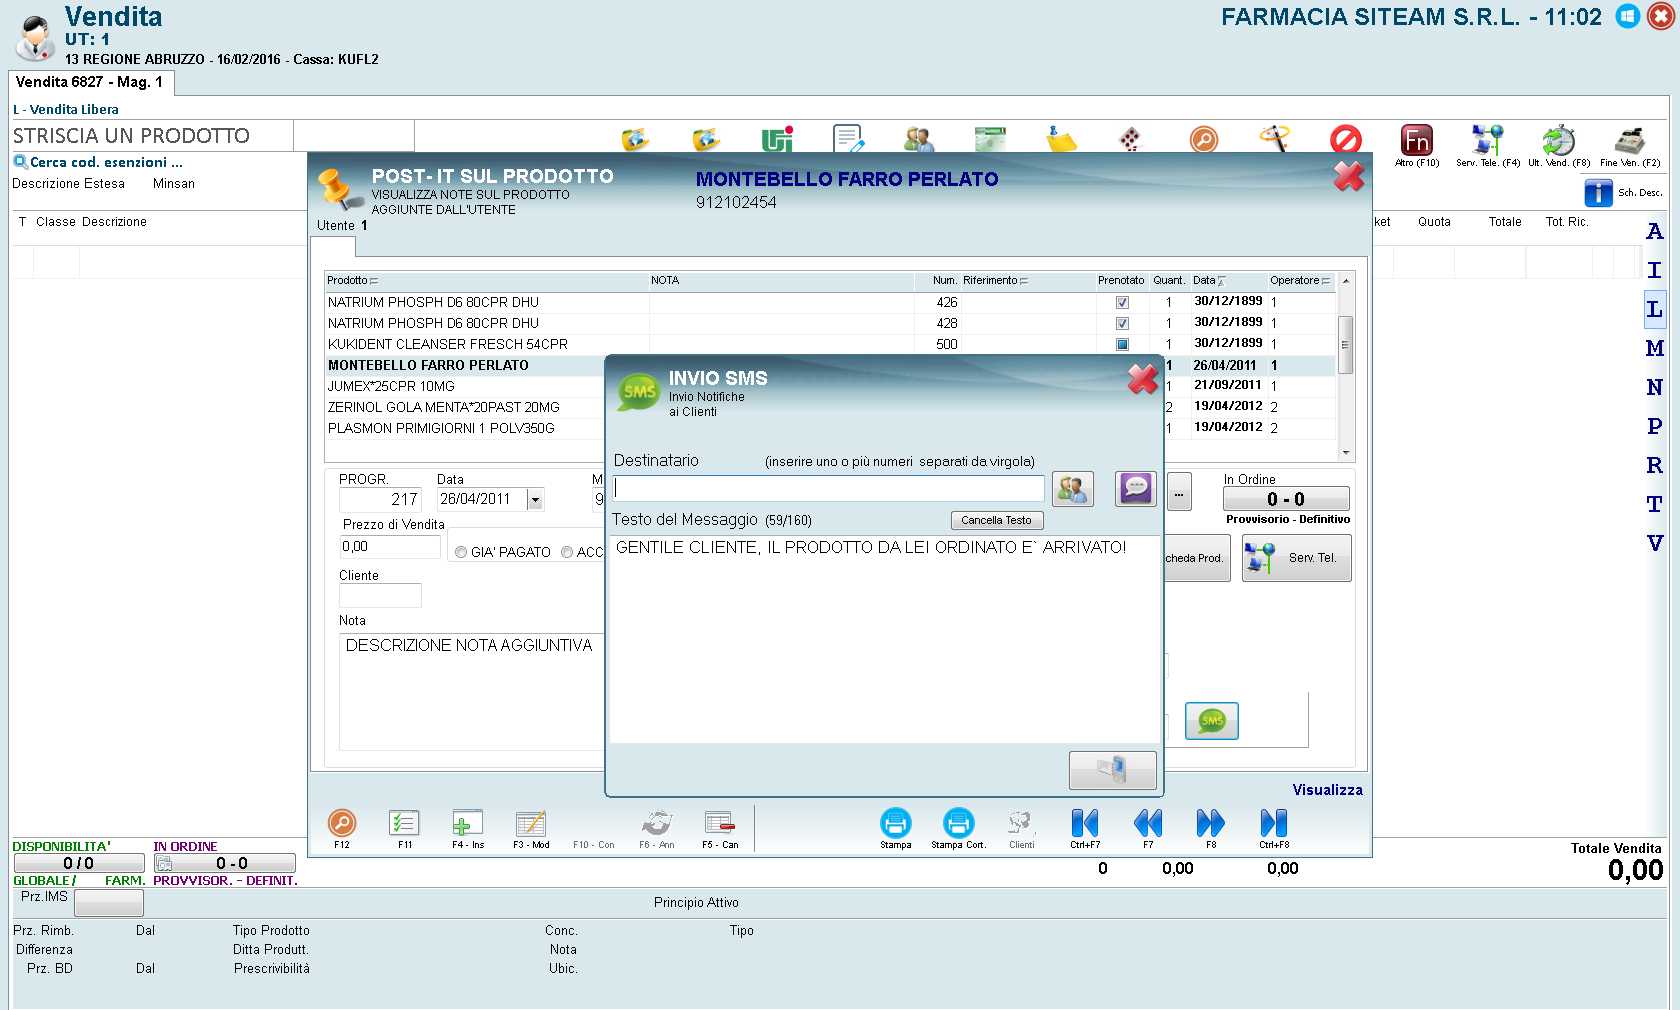Screen dimensions: 1680x1010
Task: Click the Stampa printer icon
Action: pos(895,823)
